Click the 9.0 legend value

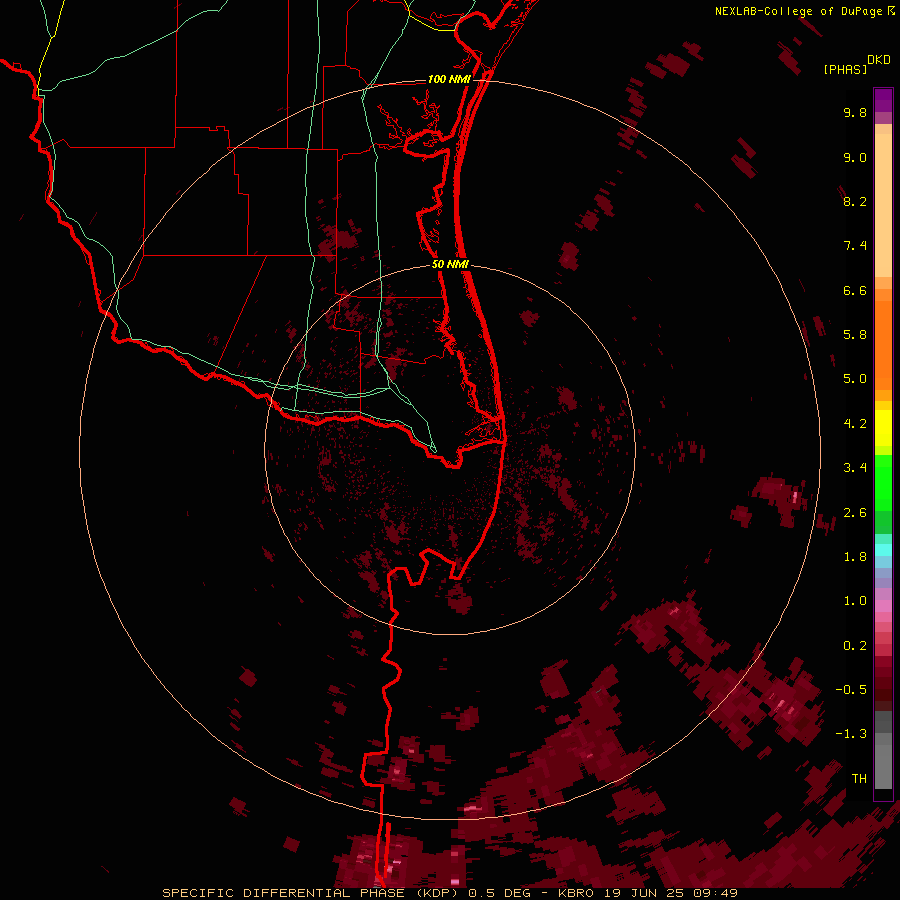click(855, 157)
